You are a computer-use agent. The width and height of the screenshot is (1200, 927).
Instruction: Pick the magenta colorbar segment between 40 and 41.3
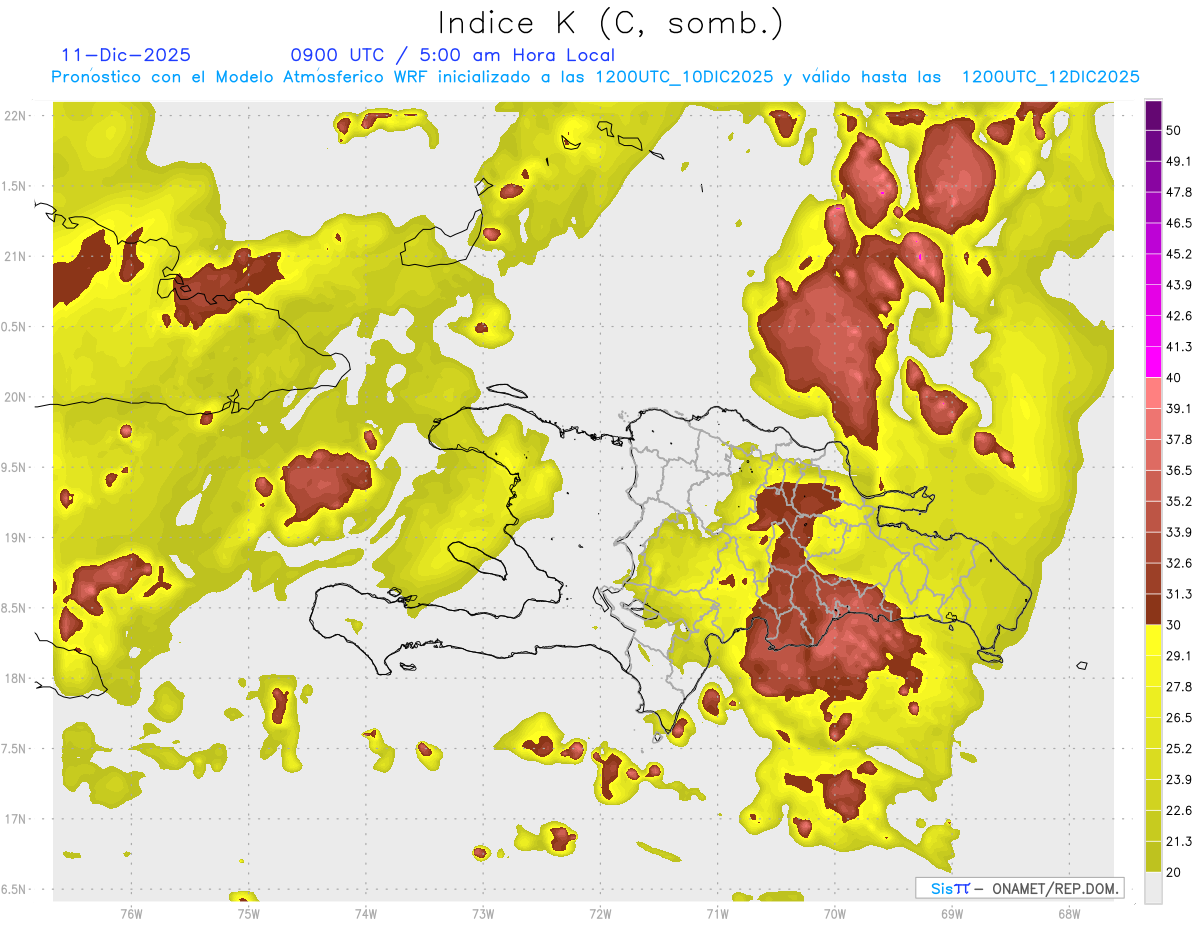[x=1153, y=362]
